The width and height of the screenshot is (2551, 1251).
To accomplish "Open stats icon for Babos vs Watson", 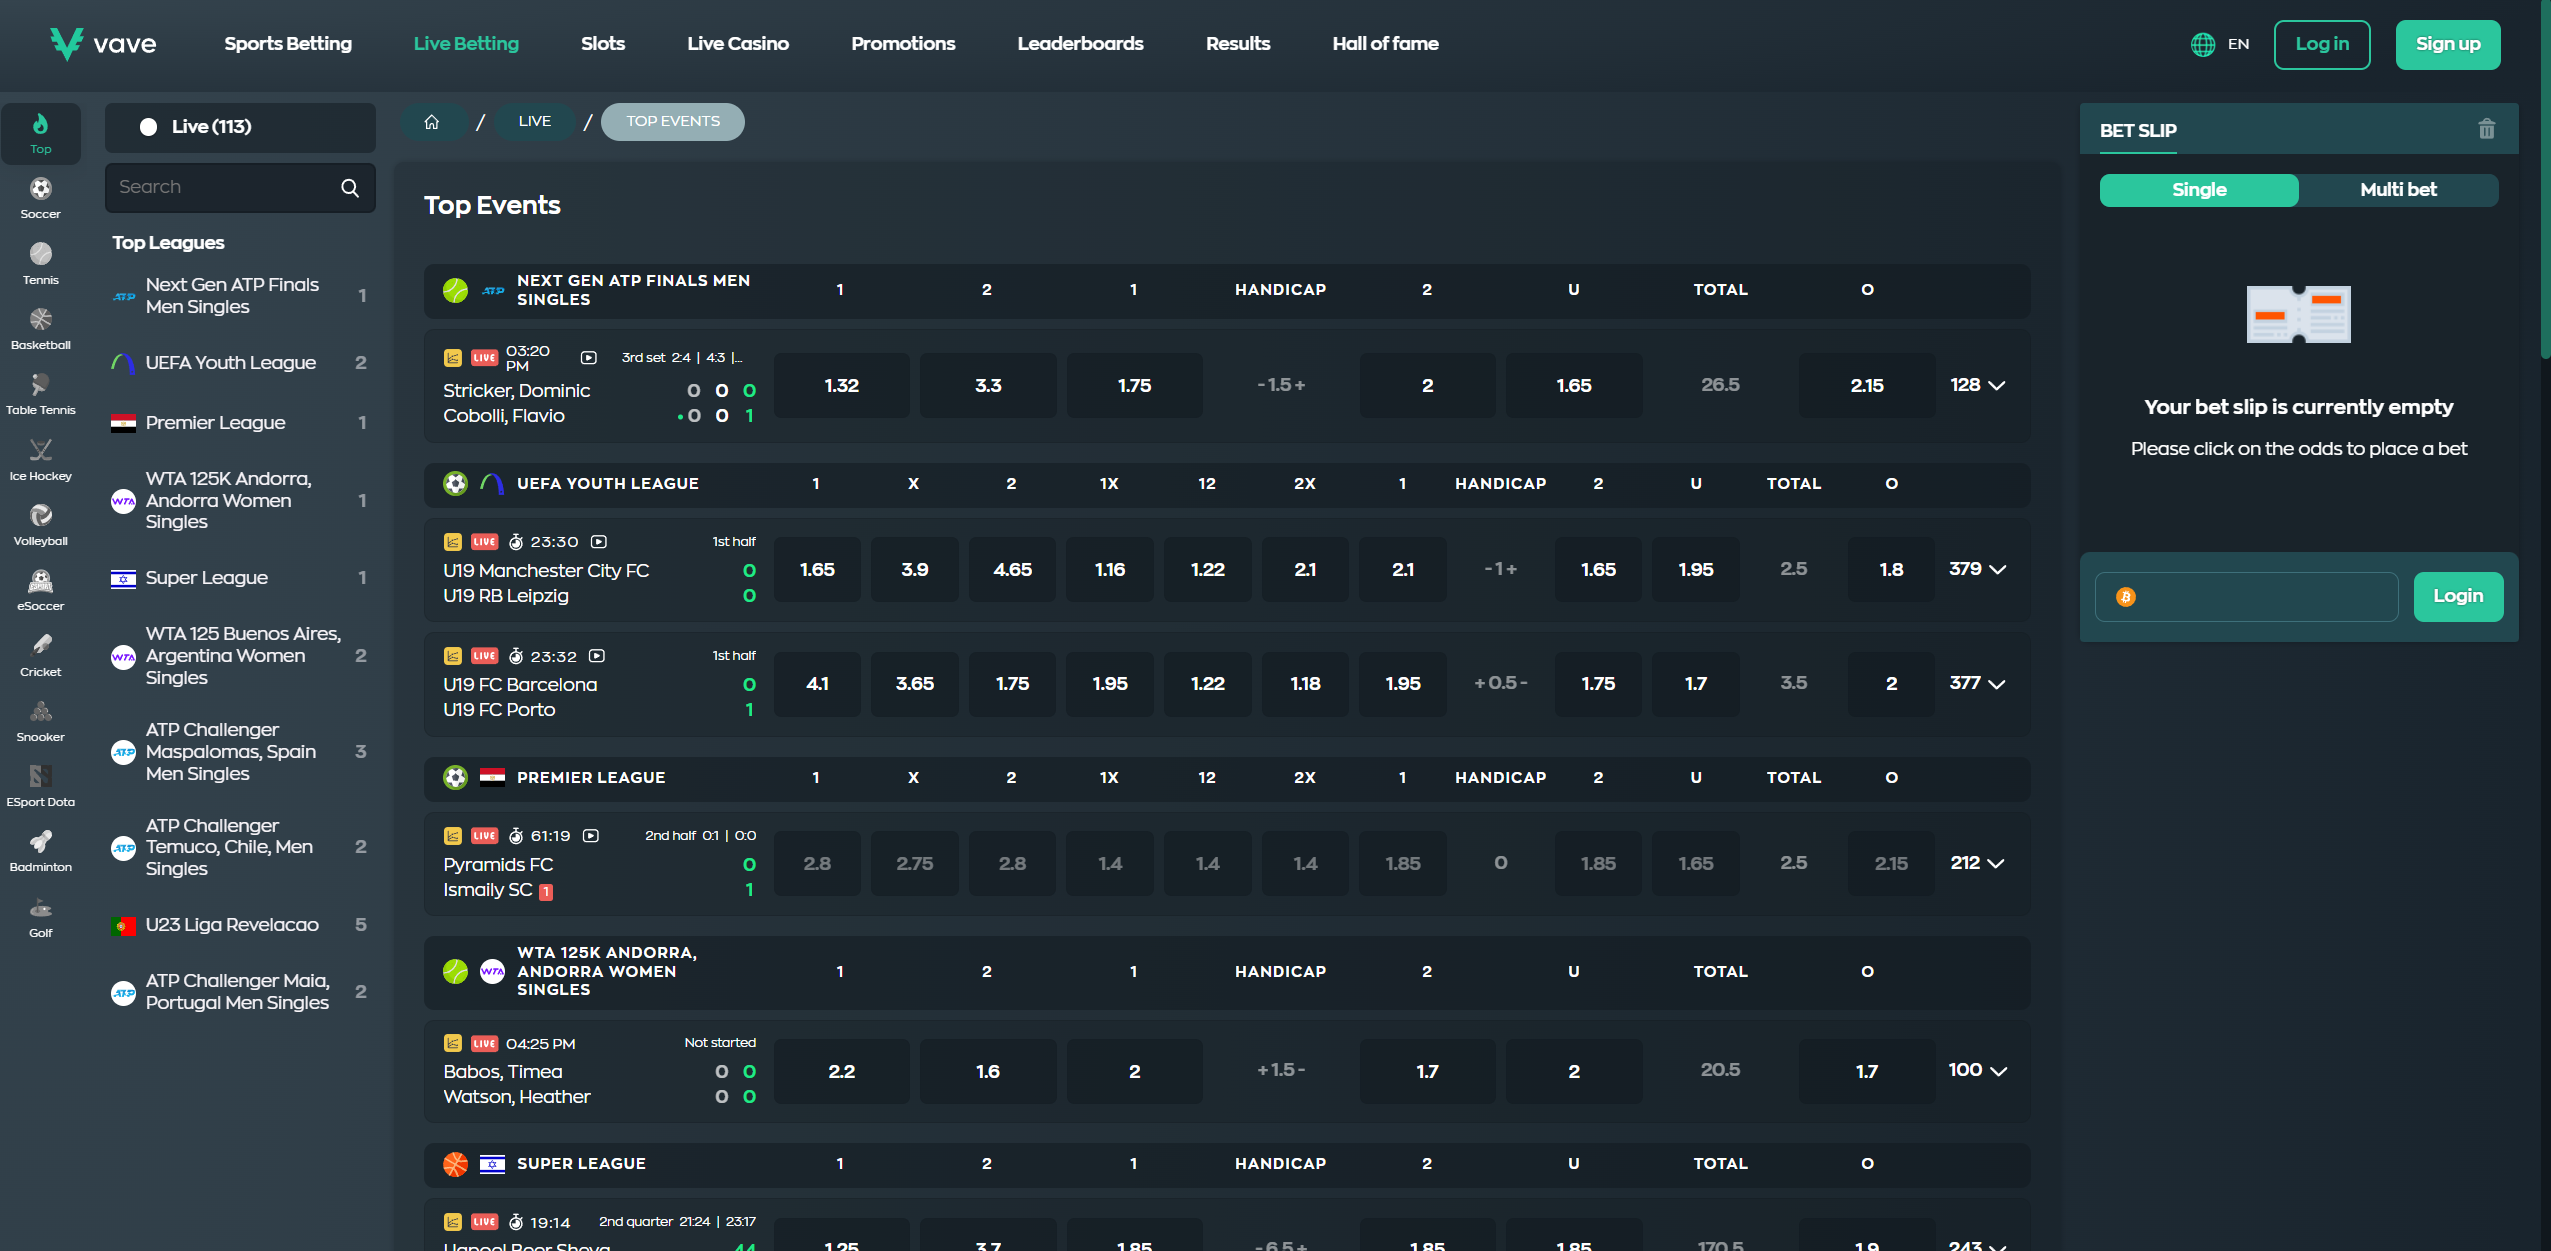I will [453, 1043].
